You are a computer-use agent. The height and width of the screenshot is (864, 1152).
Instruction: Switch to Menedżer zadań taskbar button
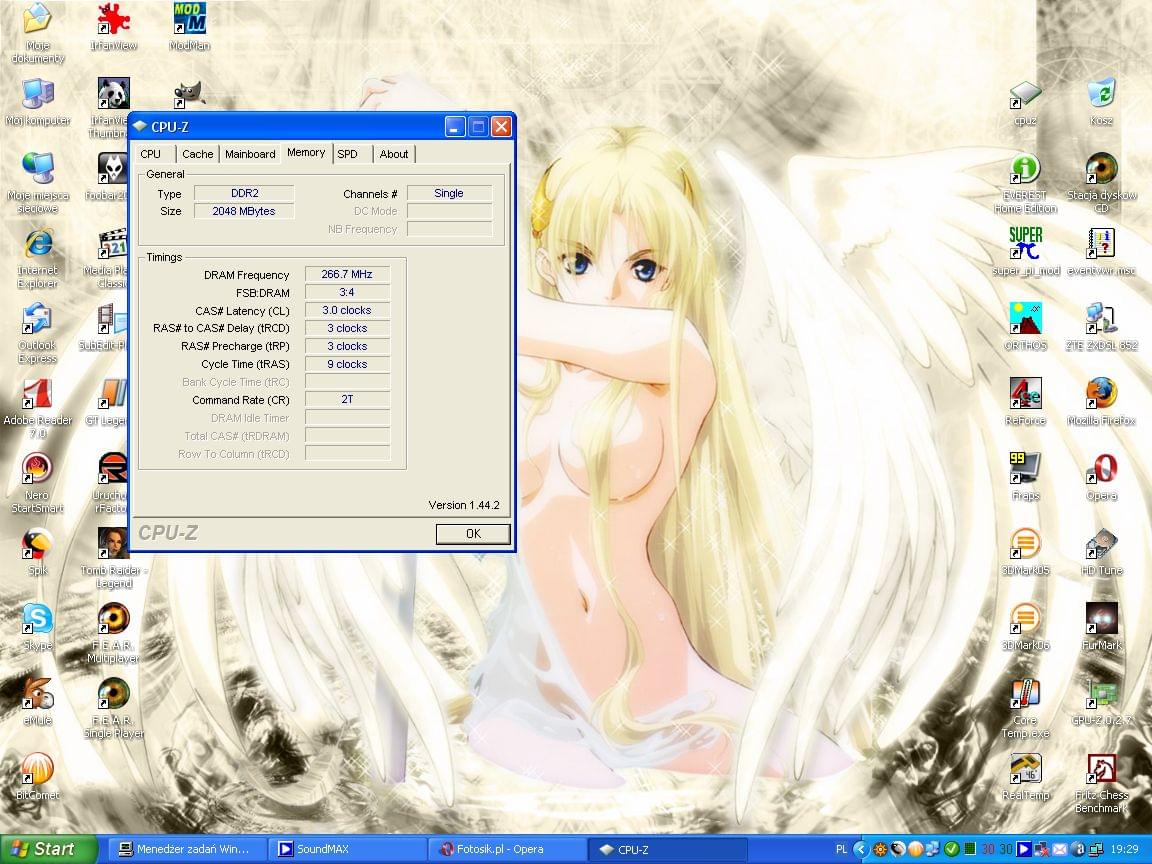(186, 849)
